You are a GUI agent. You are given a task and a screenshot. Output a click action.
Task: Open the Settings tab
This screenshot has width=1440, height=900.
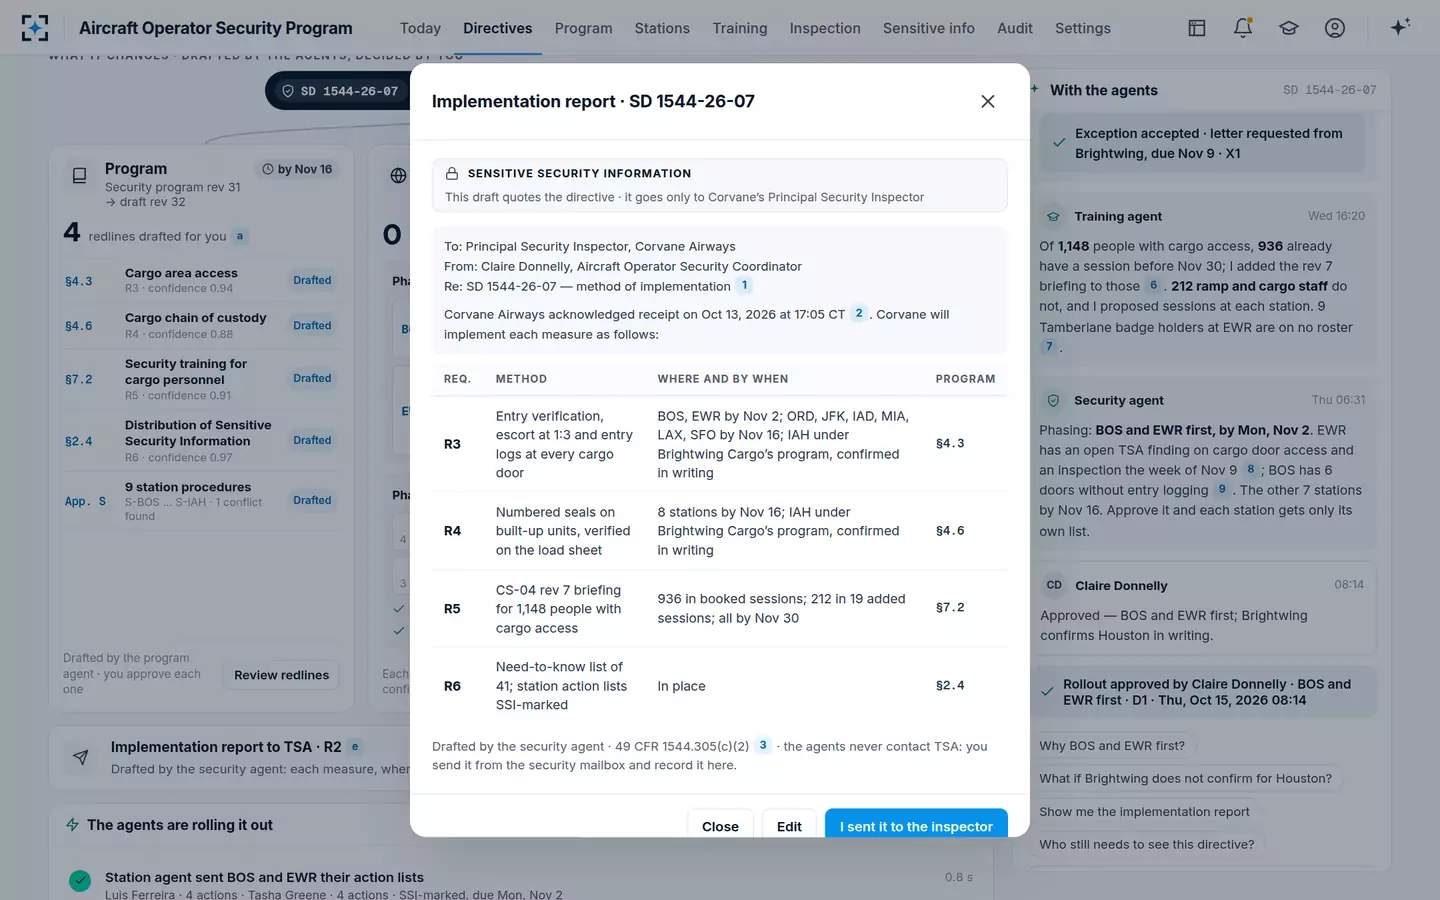[x=1083, y=28]
